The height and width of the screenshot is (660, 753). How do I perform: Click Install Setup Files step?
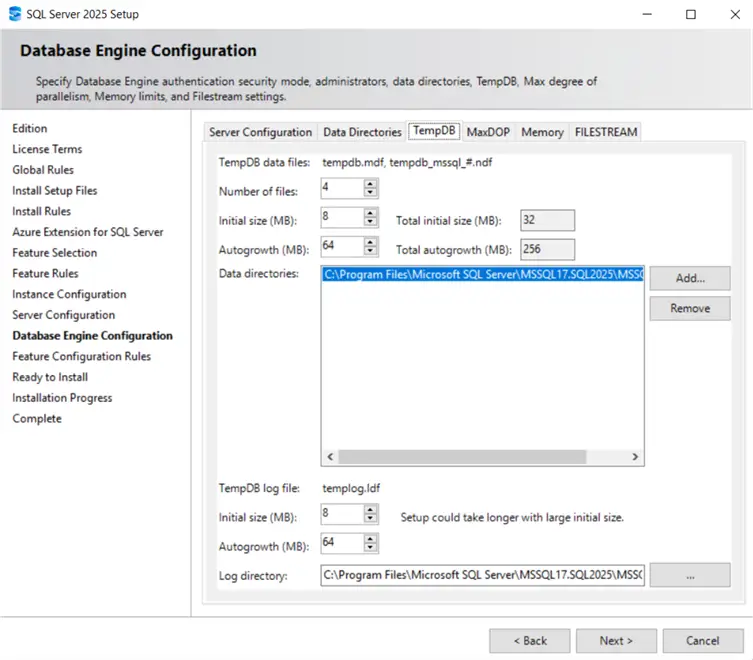[55, 191]
